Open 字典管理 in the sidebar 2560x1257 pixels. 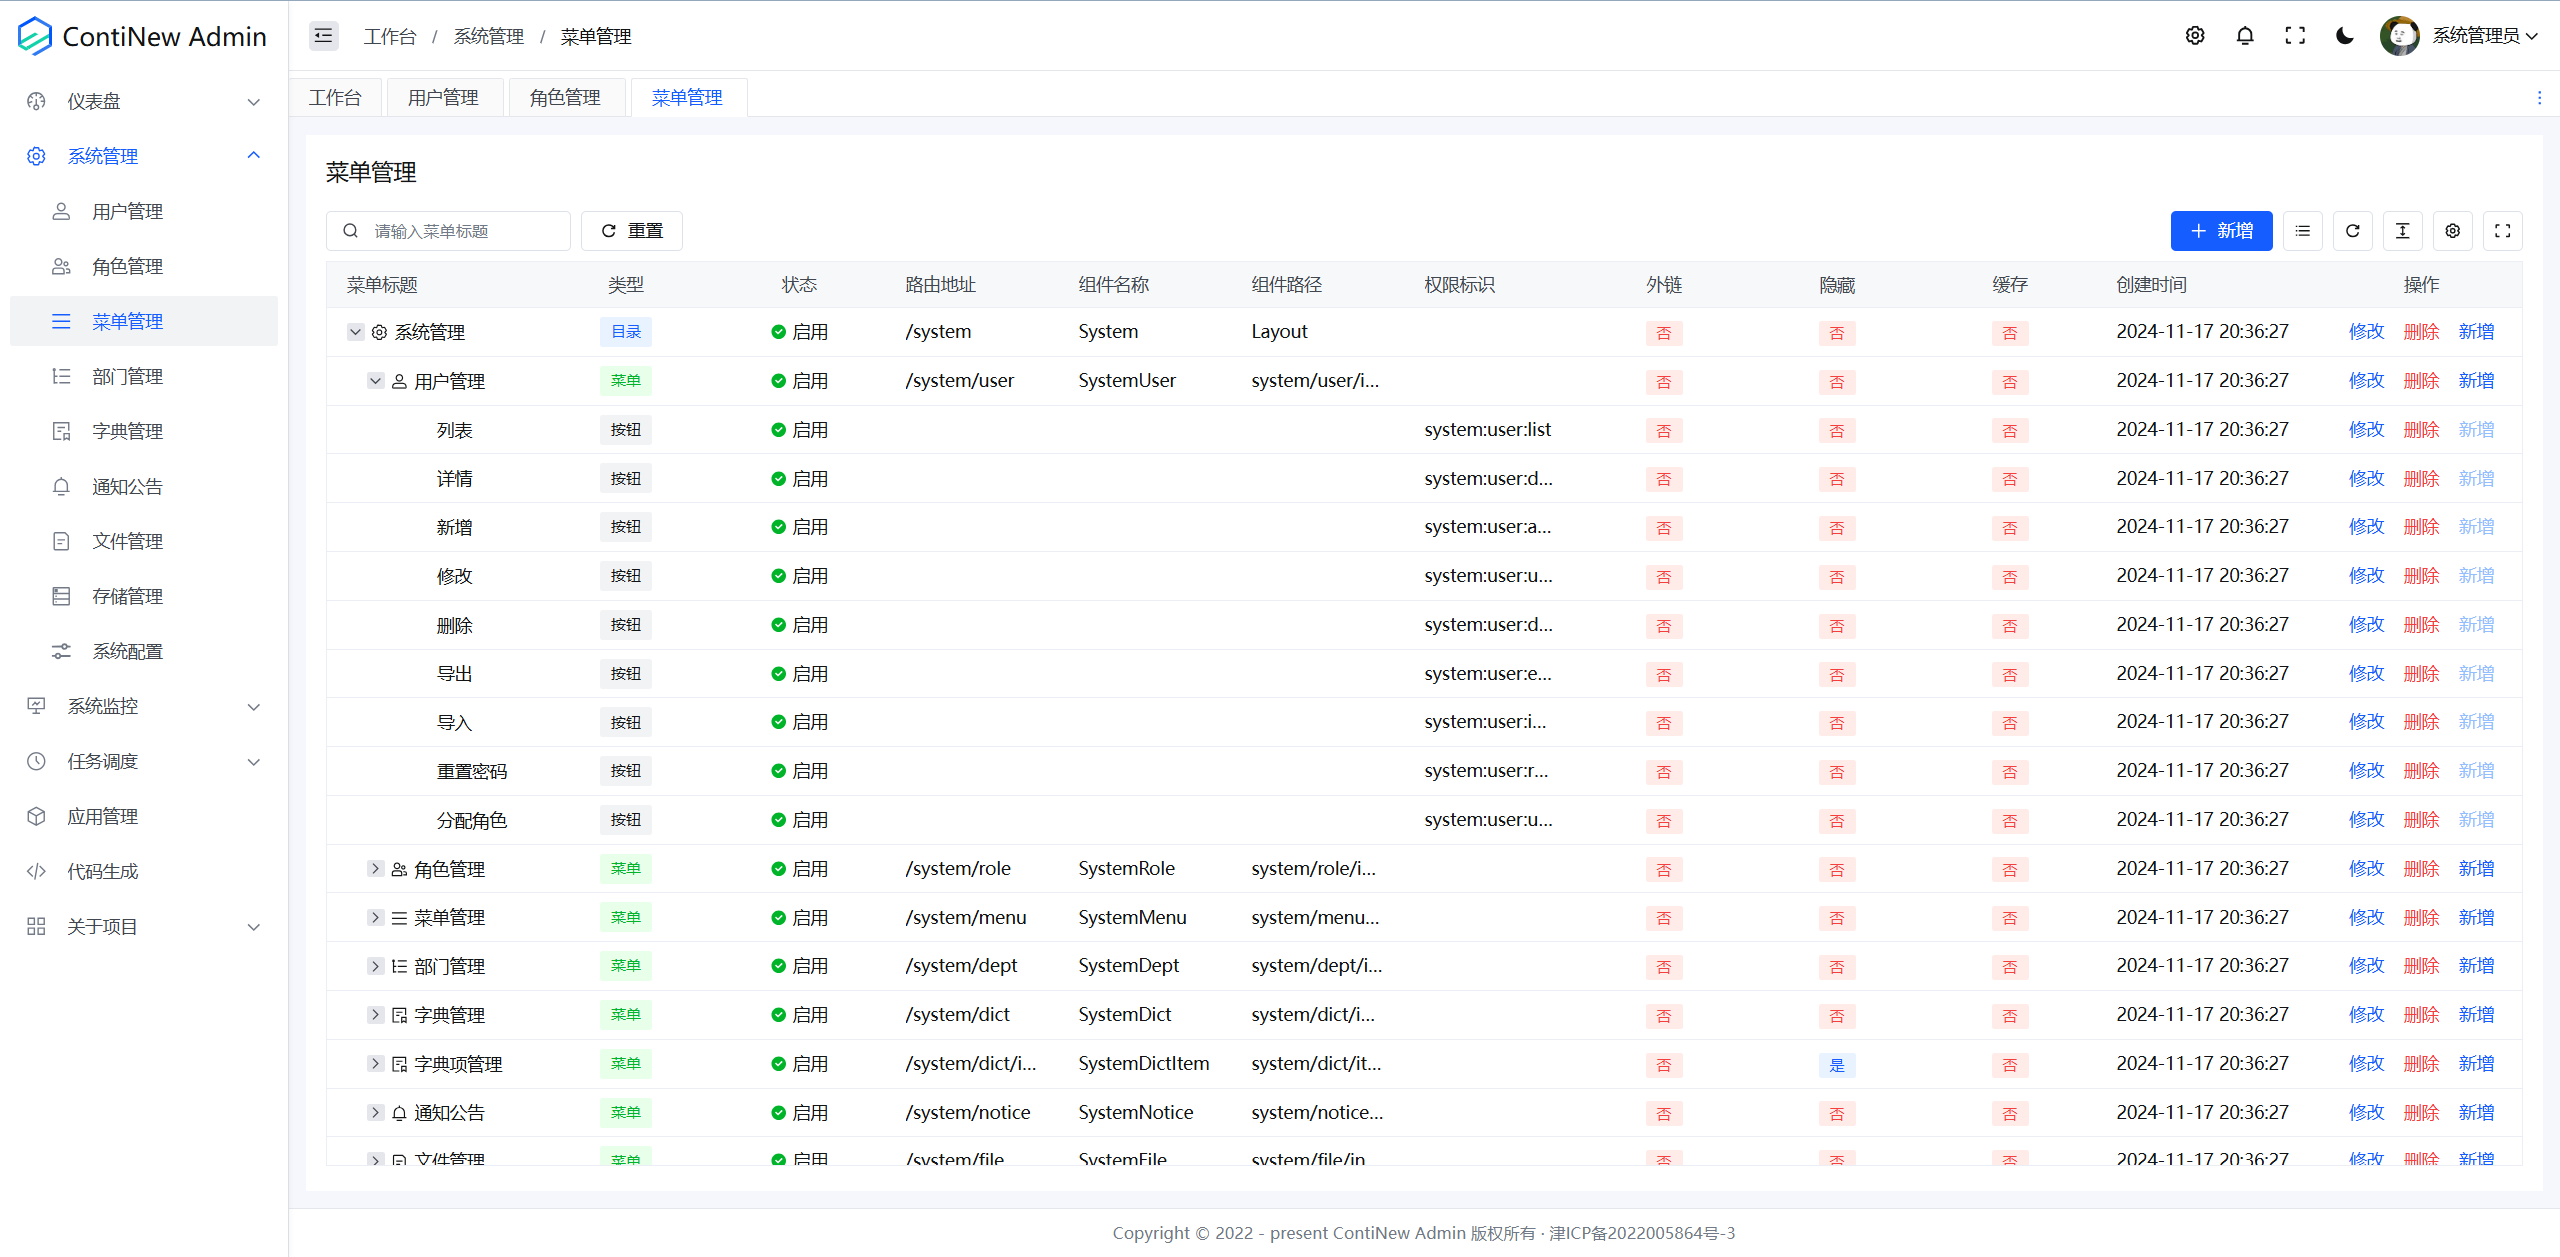tap(127, 431)
